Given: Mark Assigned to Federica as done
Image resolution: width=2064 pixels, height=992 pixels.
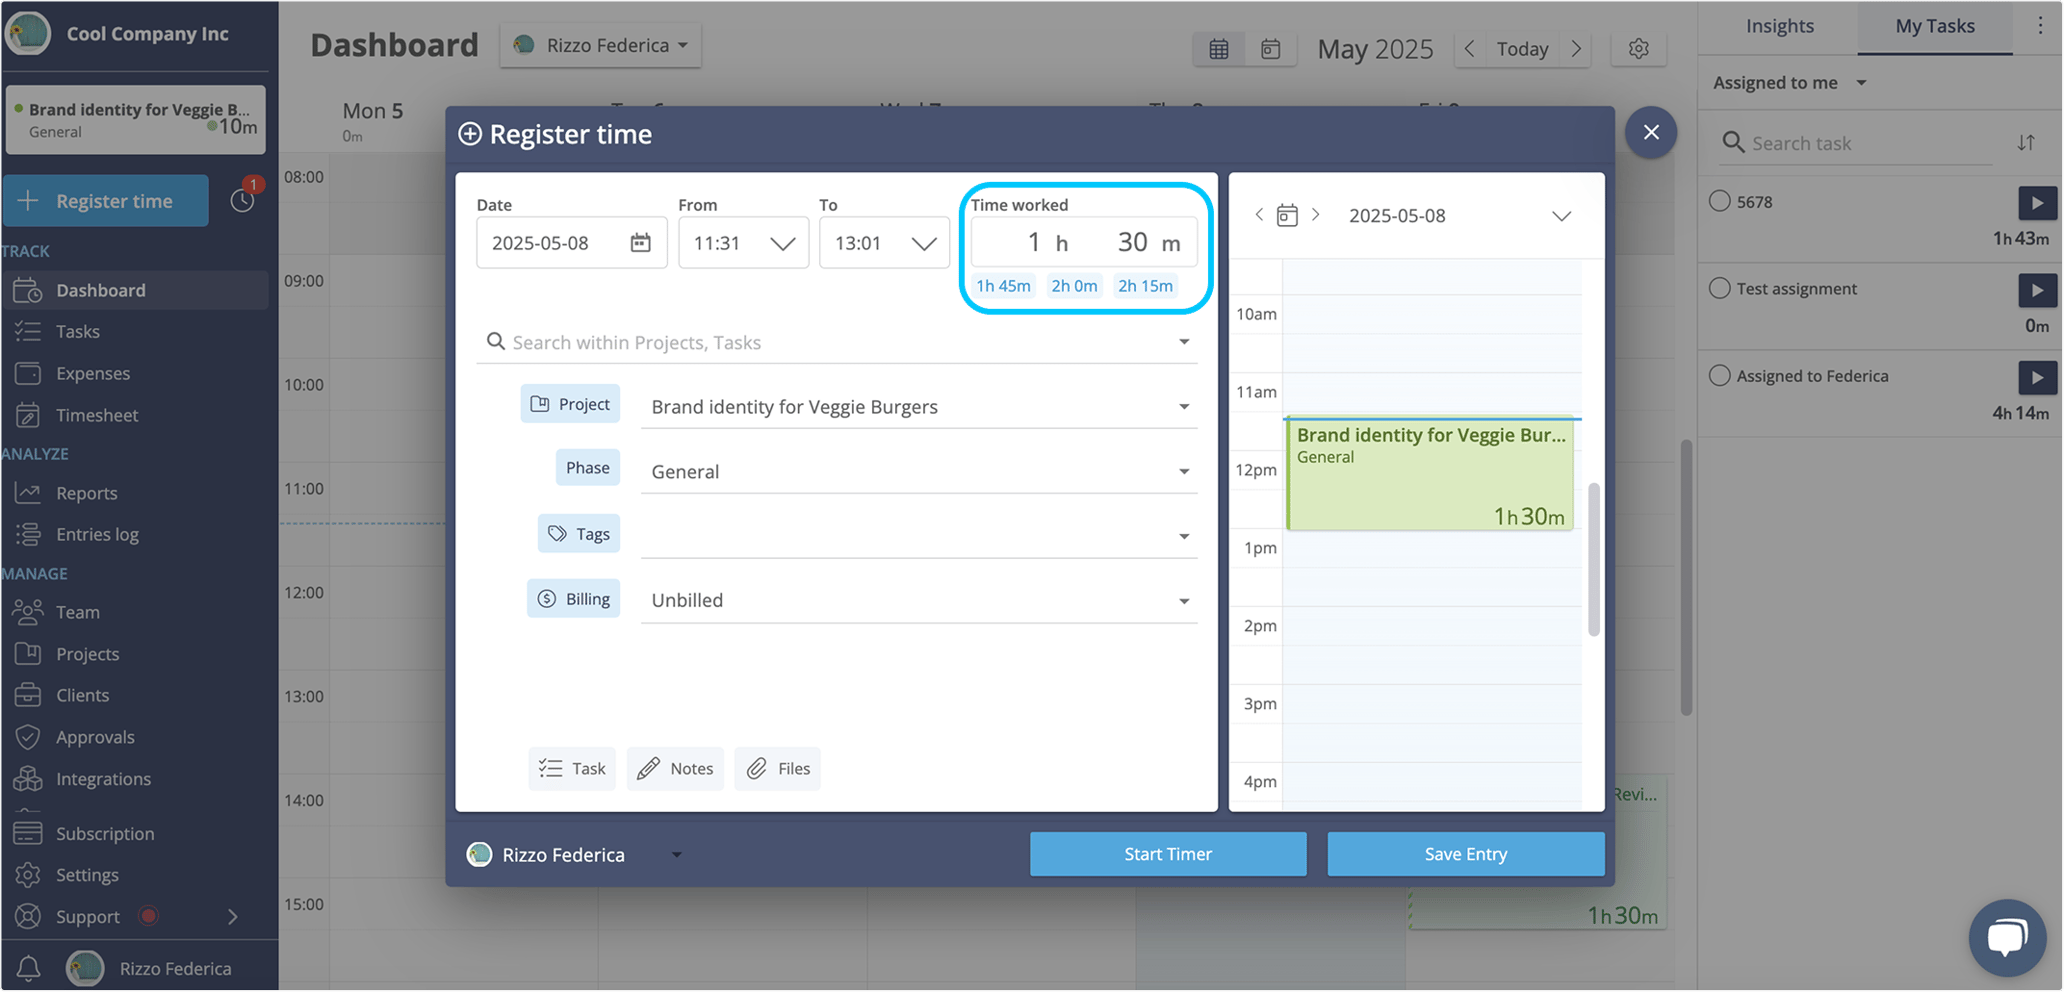Looking at the screenshot, I should [x=1720, y=375].
